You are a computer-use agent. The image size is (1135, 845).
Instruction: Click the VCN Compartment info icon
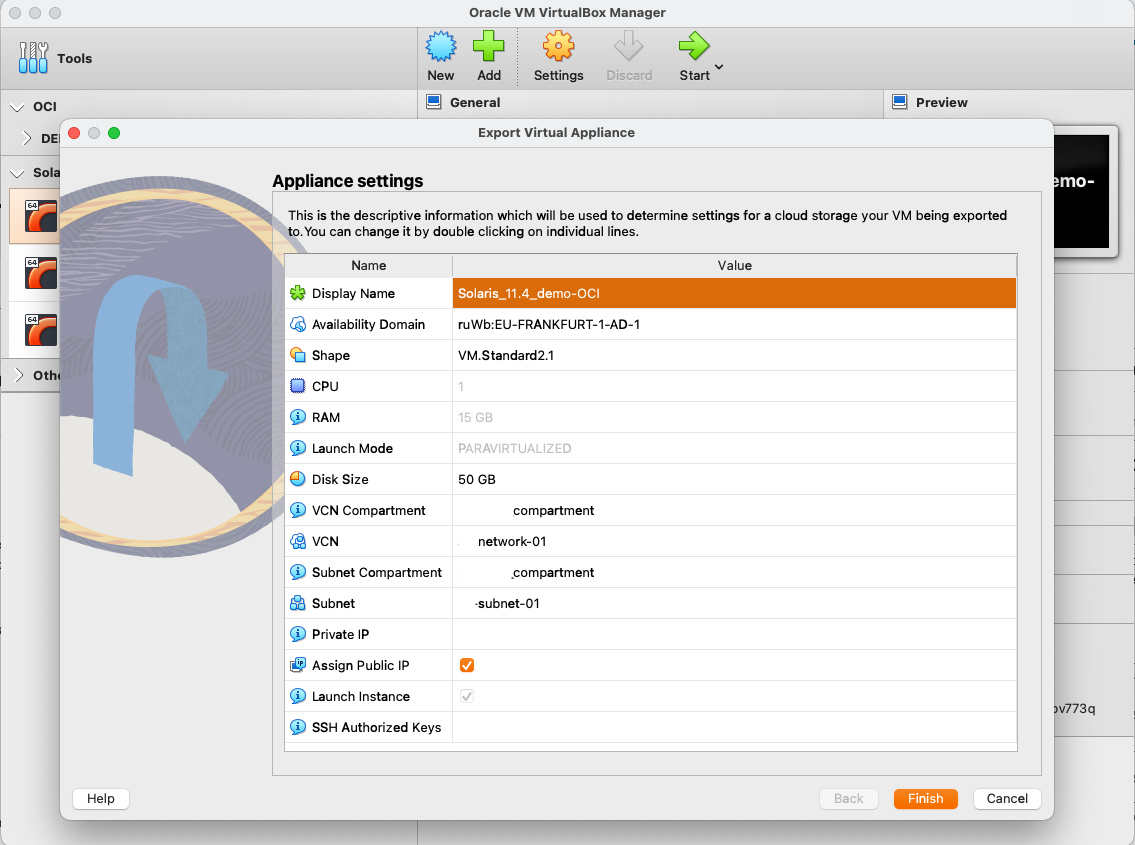point(298,510)
